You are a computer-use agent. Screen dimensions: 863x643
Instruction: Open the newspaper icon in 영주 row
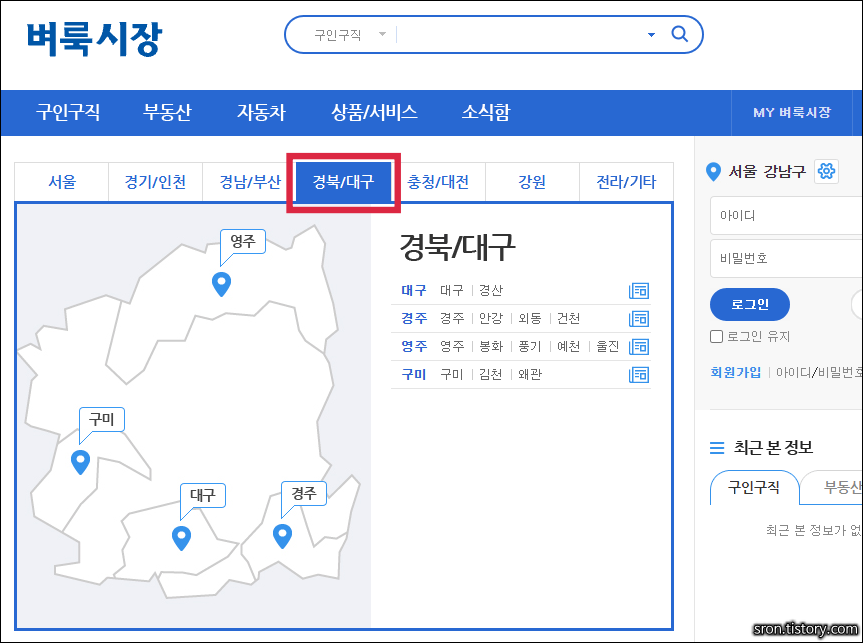point(639,347)
